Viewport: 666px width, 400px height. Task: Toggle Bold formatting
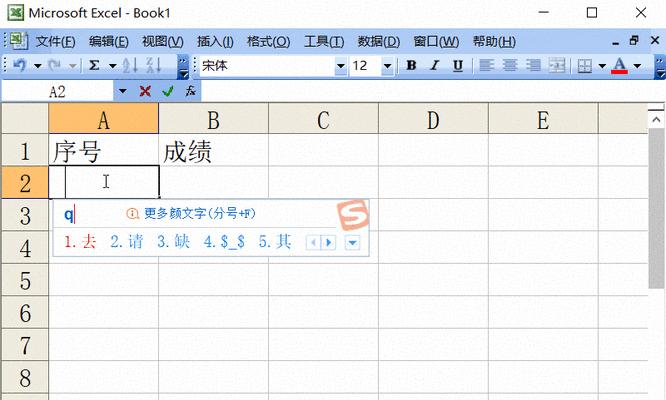click(x=411, y=65)
